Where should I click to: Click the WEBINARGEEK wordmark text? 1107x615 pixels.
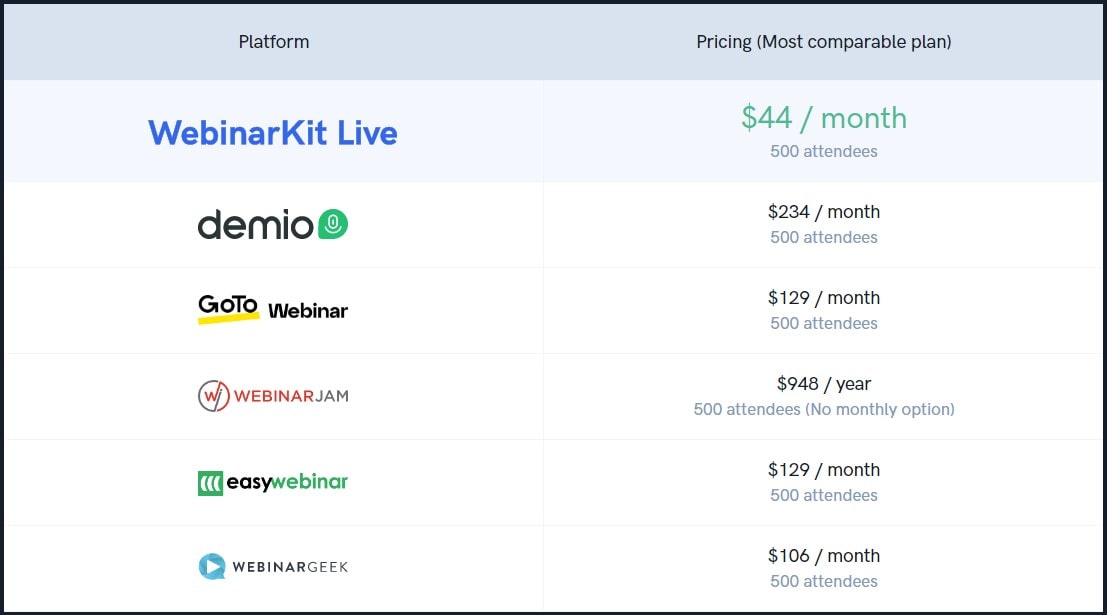coord(290,567)
